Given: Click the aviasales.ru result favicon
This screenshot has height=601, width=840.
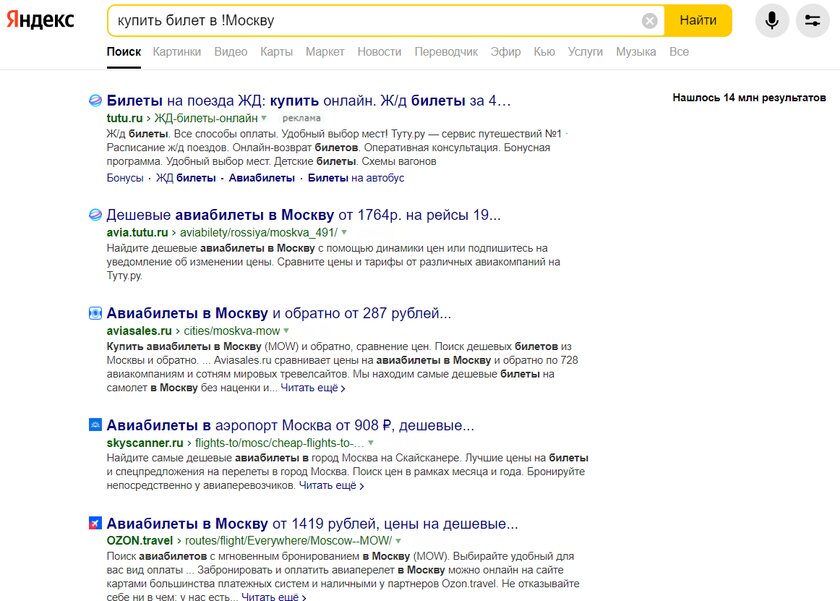Looking at the screenshot, I should (x=95, y=313).
